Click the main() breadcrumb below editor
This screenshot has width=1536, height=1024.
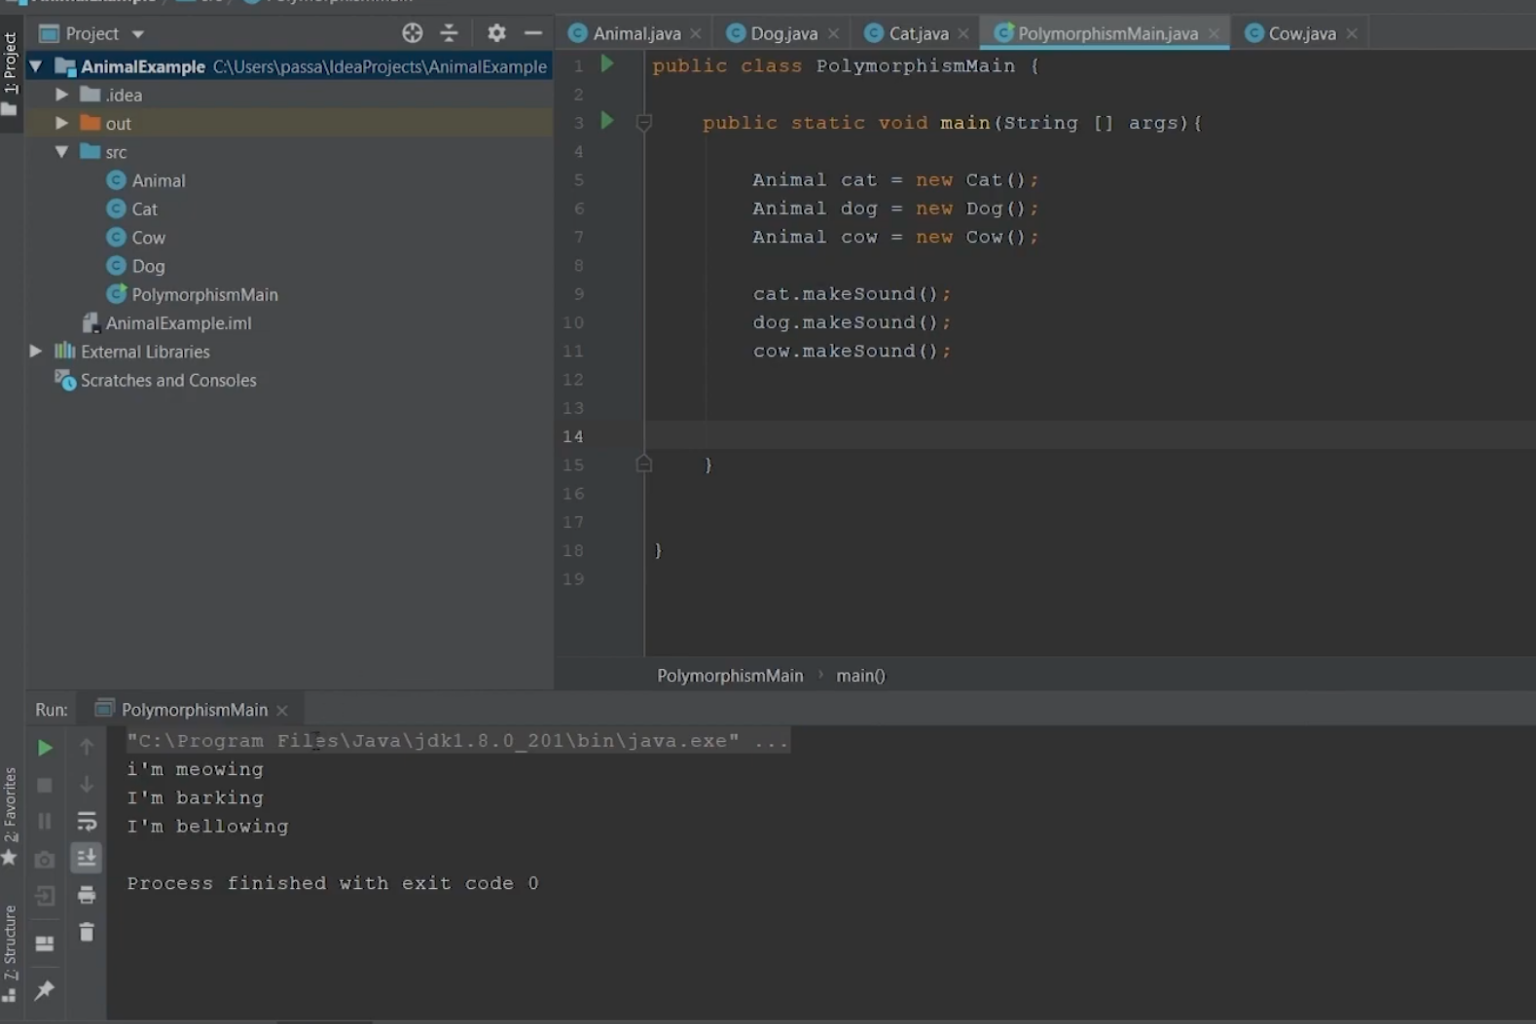[860, 676]
